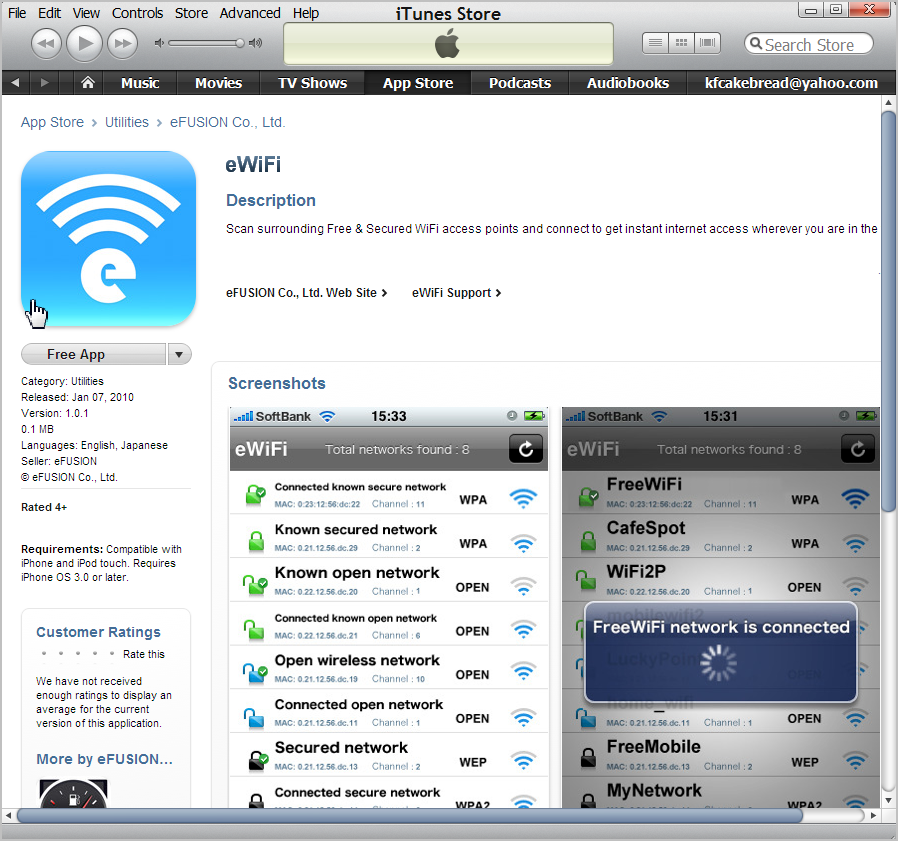Screen dimensions: 898x841
Task: Click the eWiFi app icon
Action: pyautogui.click(x=108, y=238)
